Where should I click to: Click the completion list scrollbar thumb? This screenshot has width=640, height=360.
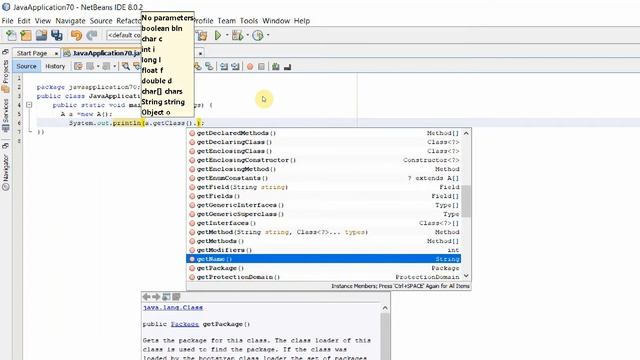466,201
